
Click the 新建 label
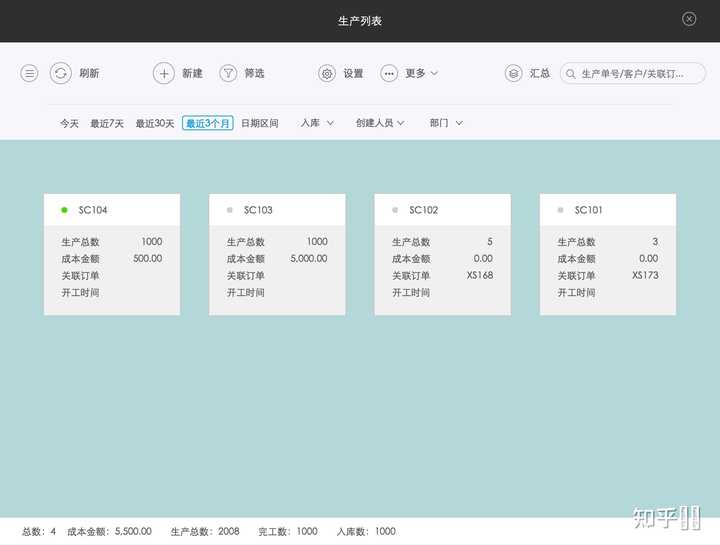click(192, 73)
